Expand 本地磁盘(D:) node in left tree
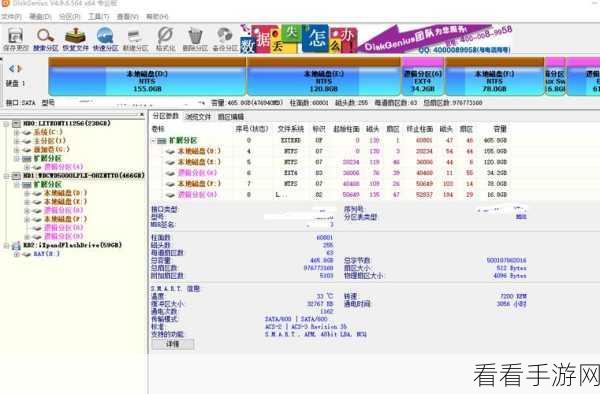This screenshot has height=394, width=600. click(27, 193)
